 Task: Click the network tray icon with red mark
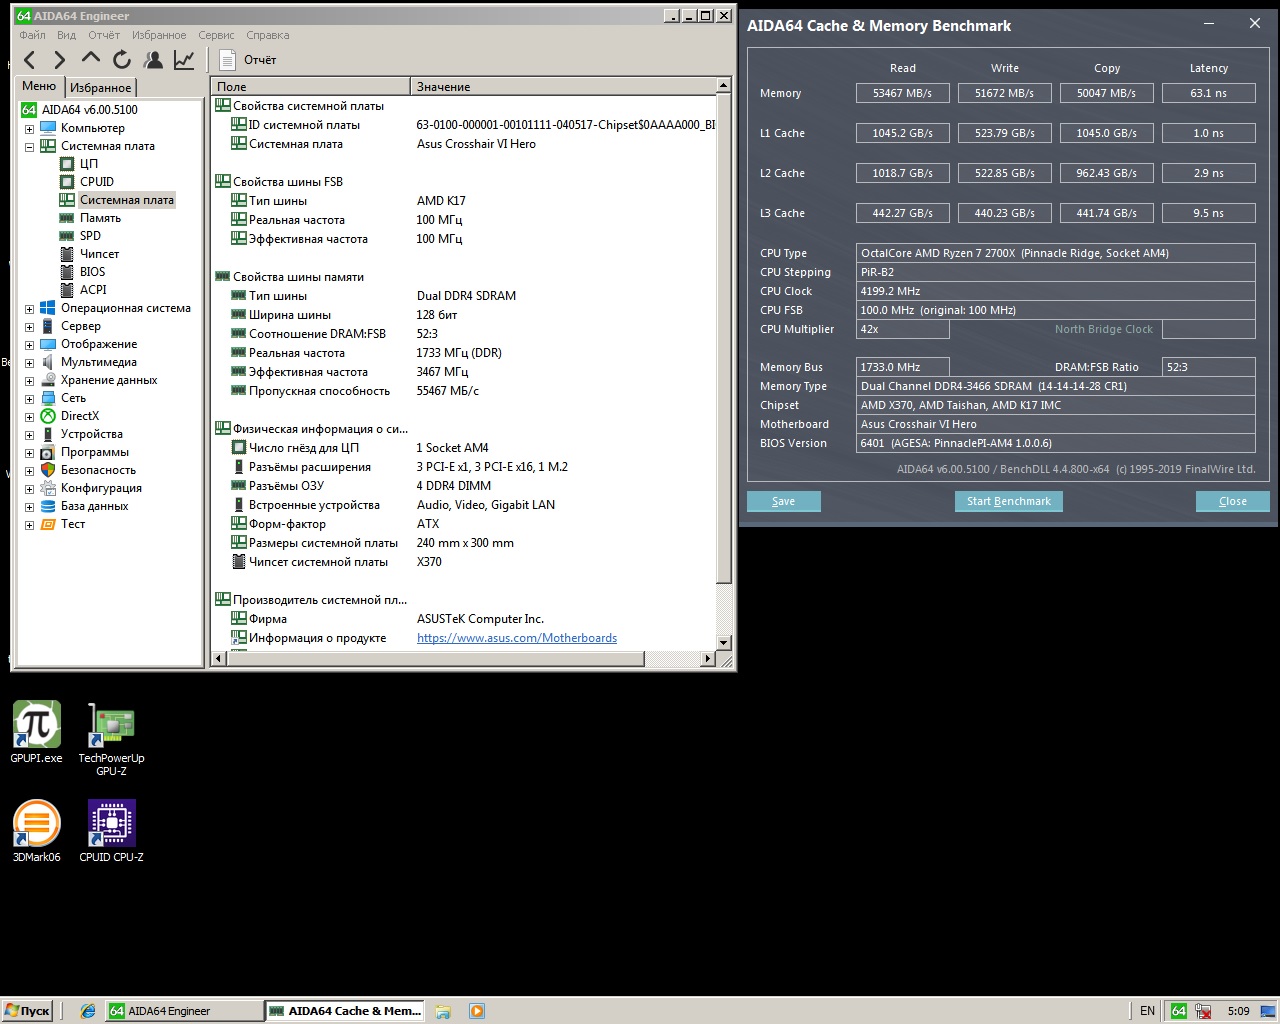tap(1203, 1011)
